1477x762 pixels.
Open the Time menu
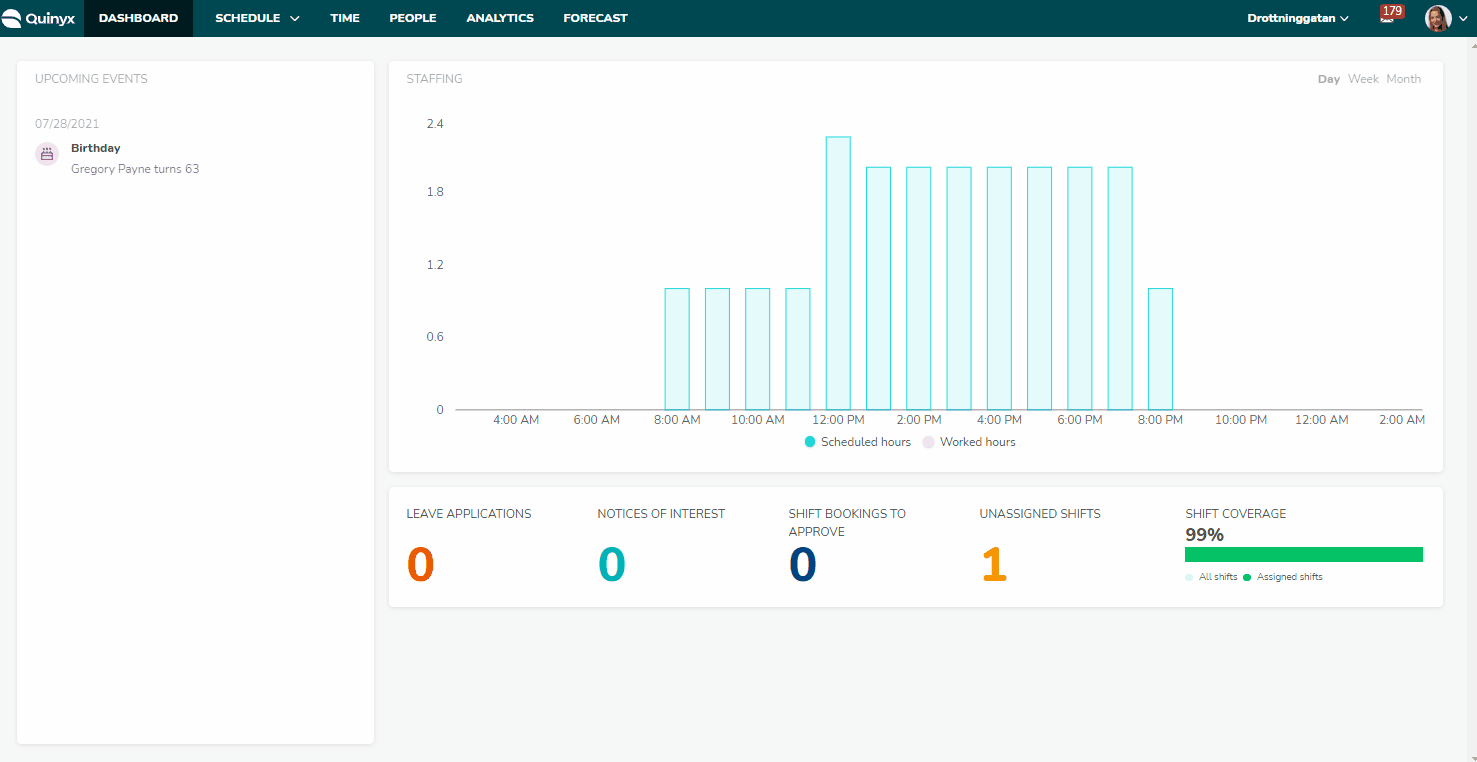click(x=345, y=18)
